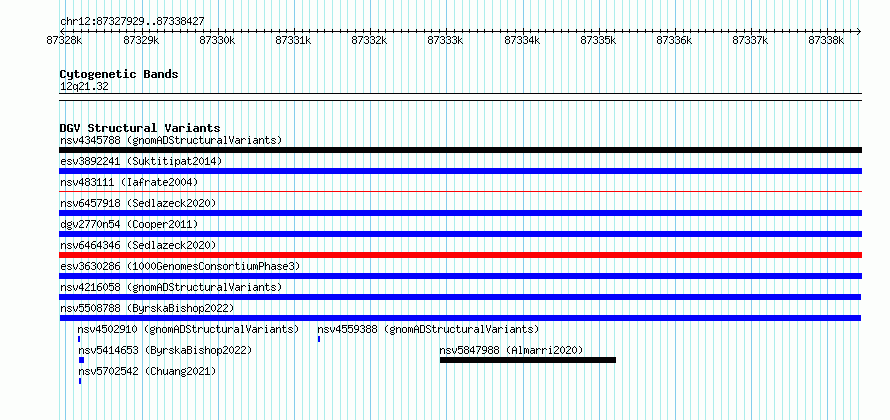Open the nsv6457918 Sedlazeck2020 label
The height and width of the screenshot is (420, 890).
(138, 203)
